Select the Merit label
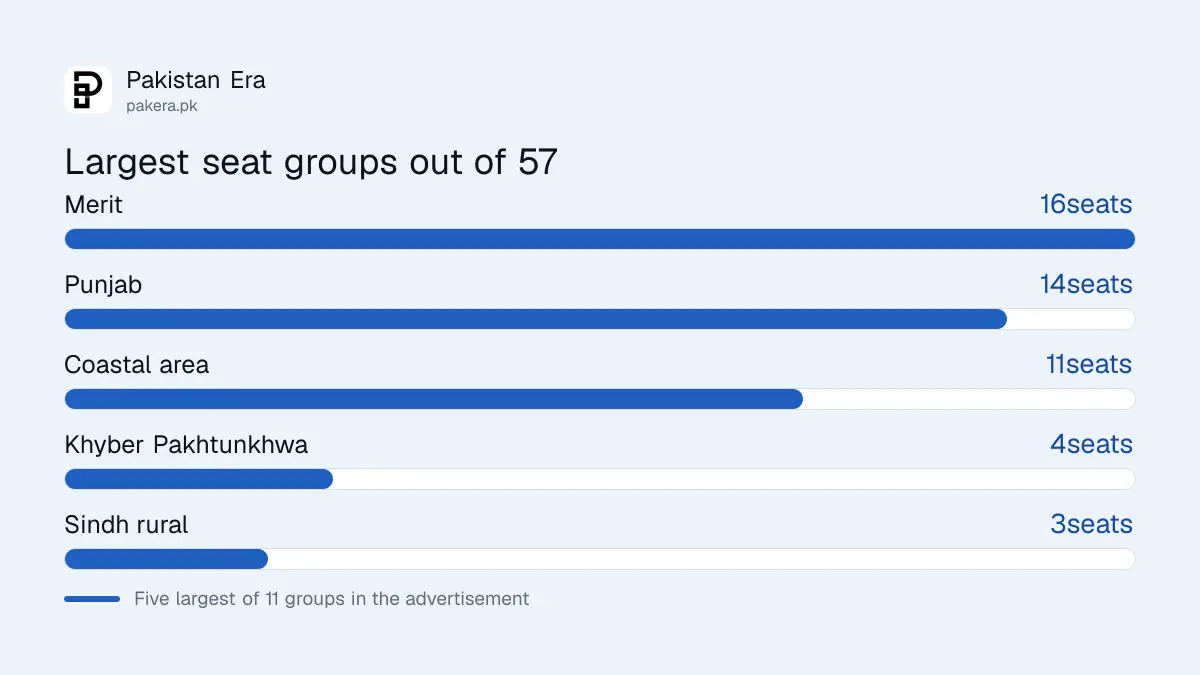Viewport: 1200px width, 675px height. (94, 205)
